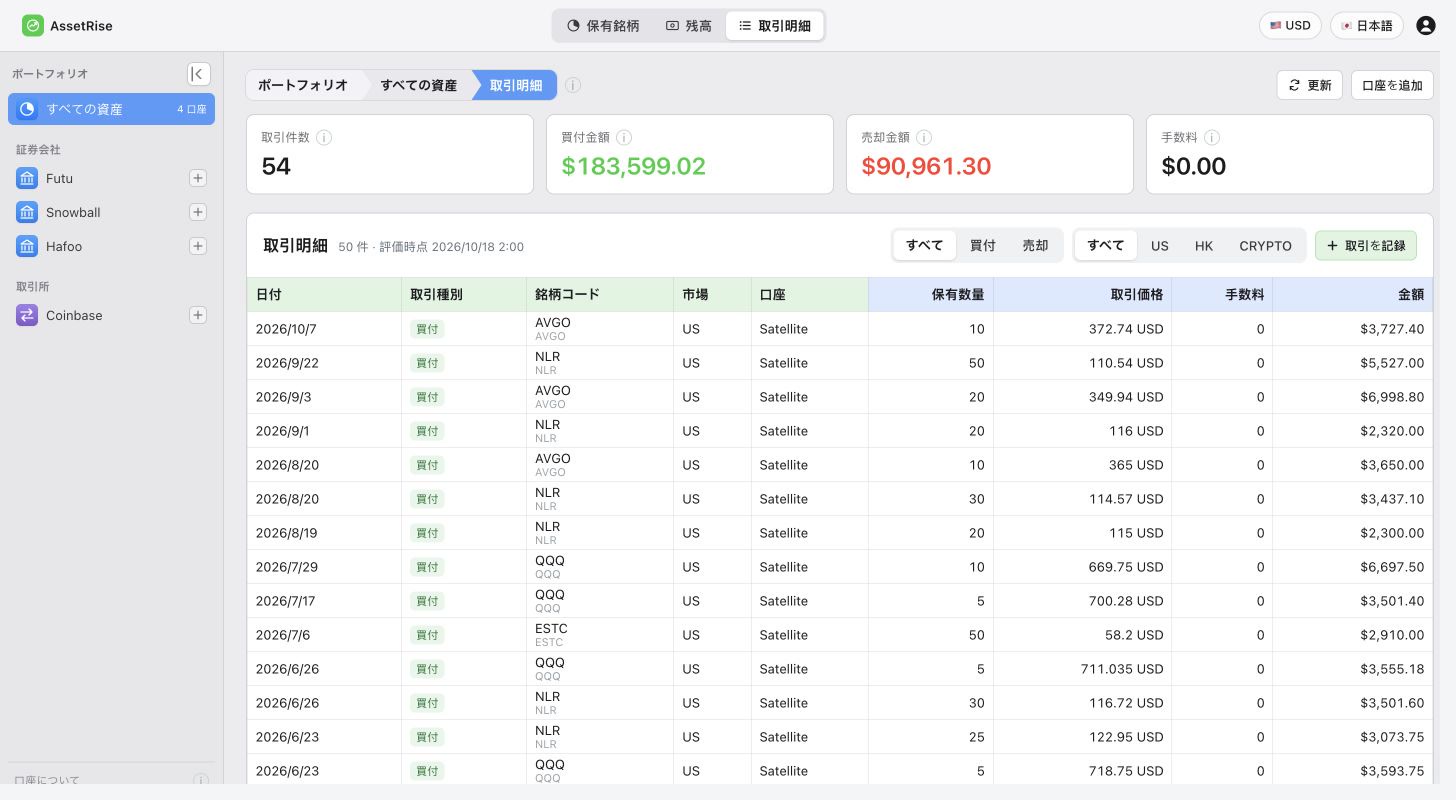1456x800 pixels.
Task: Go to すべての資産 in the breadcrumb
Action: coord(418,85)
